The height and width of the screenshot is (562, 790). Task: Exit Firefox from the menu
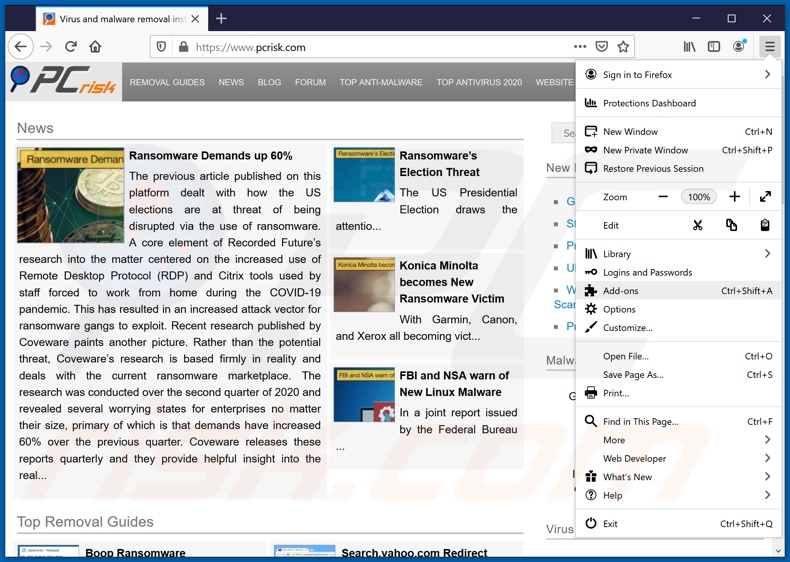pos(678,524)
